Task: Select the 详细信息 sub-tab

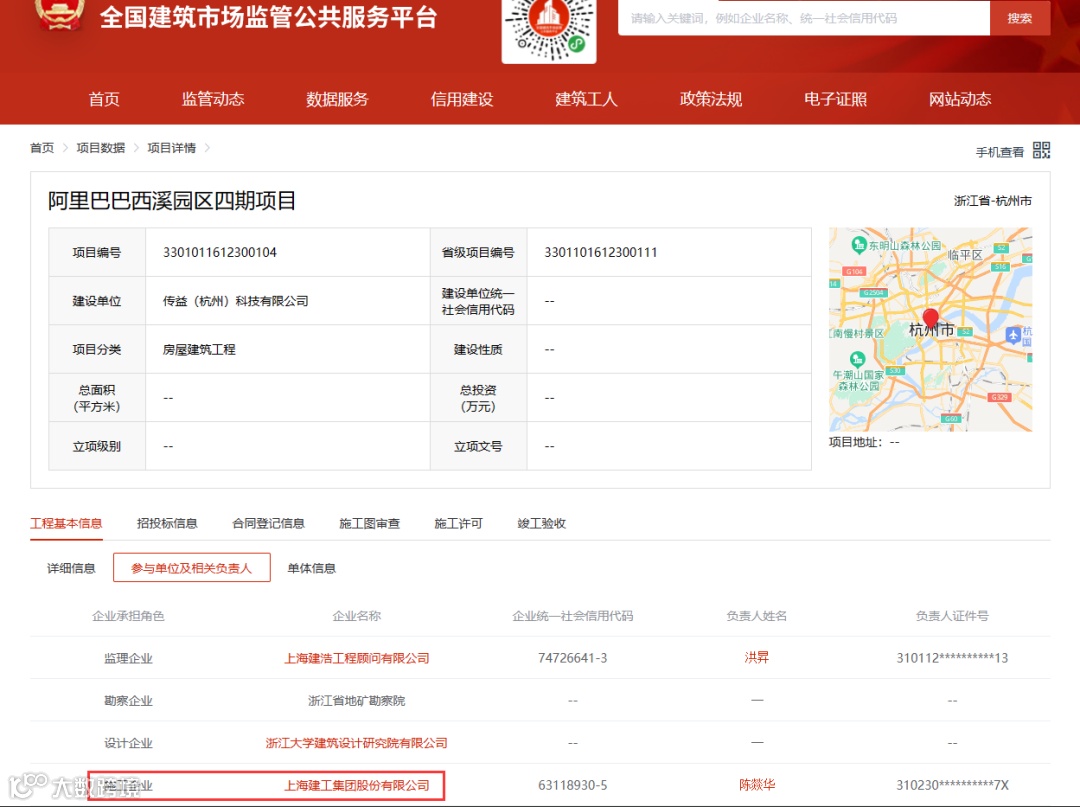Action: (x=71, y=568)
